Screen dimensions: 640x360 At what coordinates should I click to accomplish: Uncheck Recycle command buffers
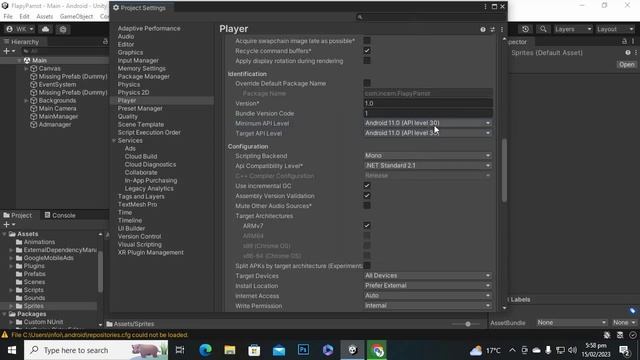pyautogui.click(x=367, y=51)
